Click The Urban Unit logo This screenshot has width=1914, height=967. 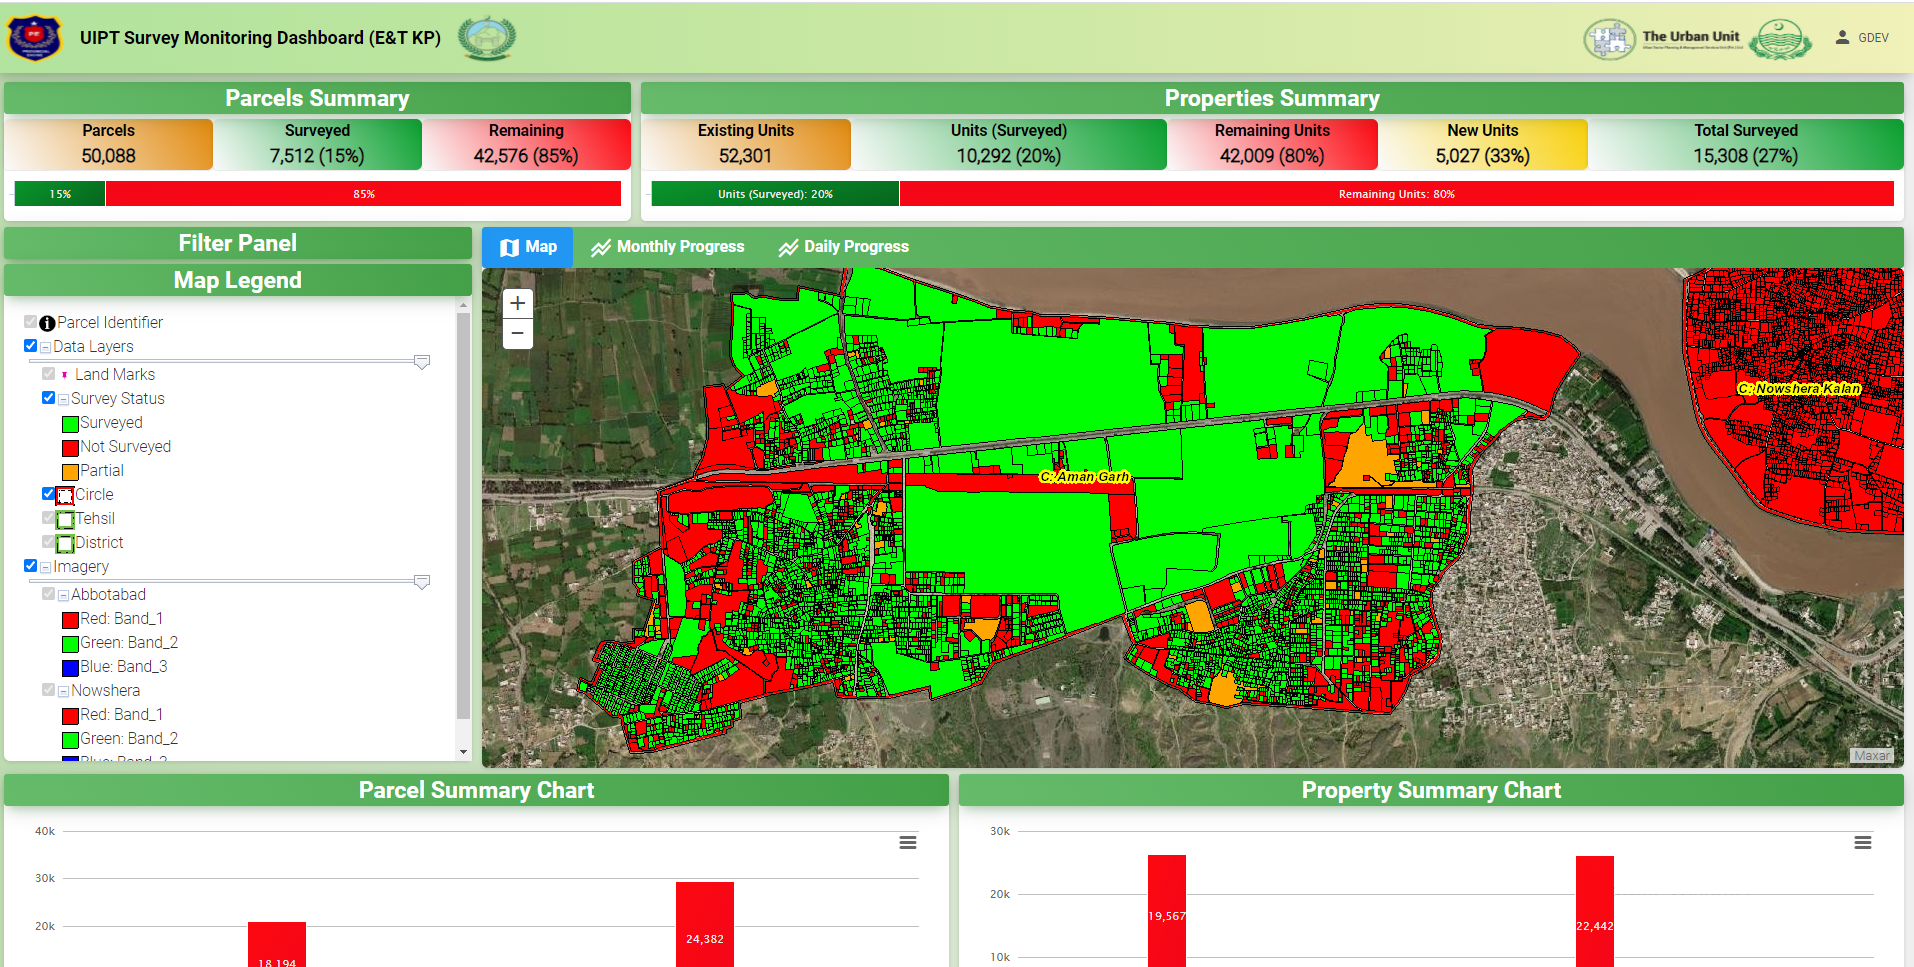[1664, 39]
